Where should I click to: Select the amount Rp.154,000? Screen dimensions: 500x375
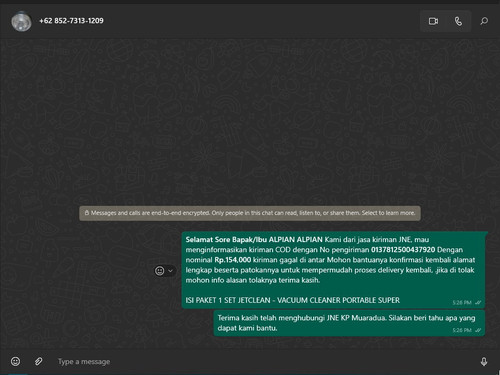233,260
